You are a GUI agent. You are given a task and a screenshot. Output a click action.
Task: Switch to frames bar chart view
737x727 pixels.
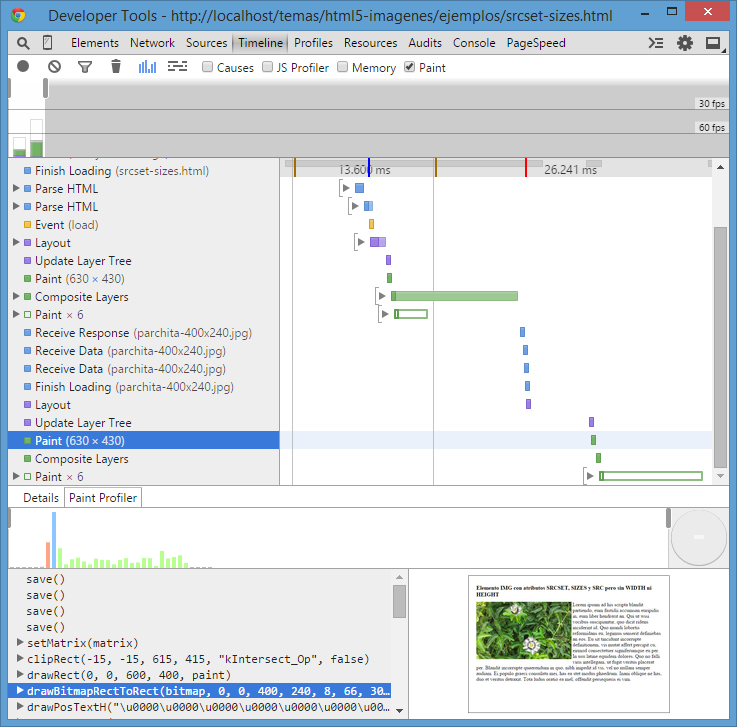[147, 67]
